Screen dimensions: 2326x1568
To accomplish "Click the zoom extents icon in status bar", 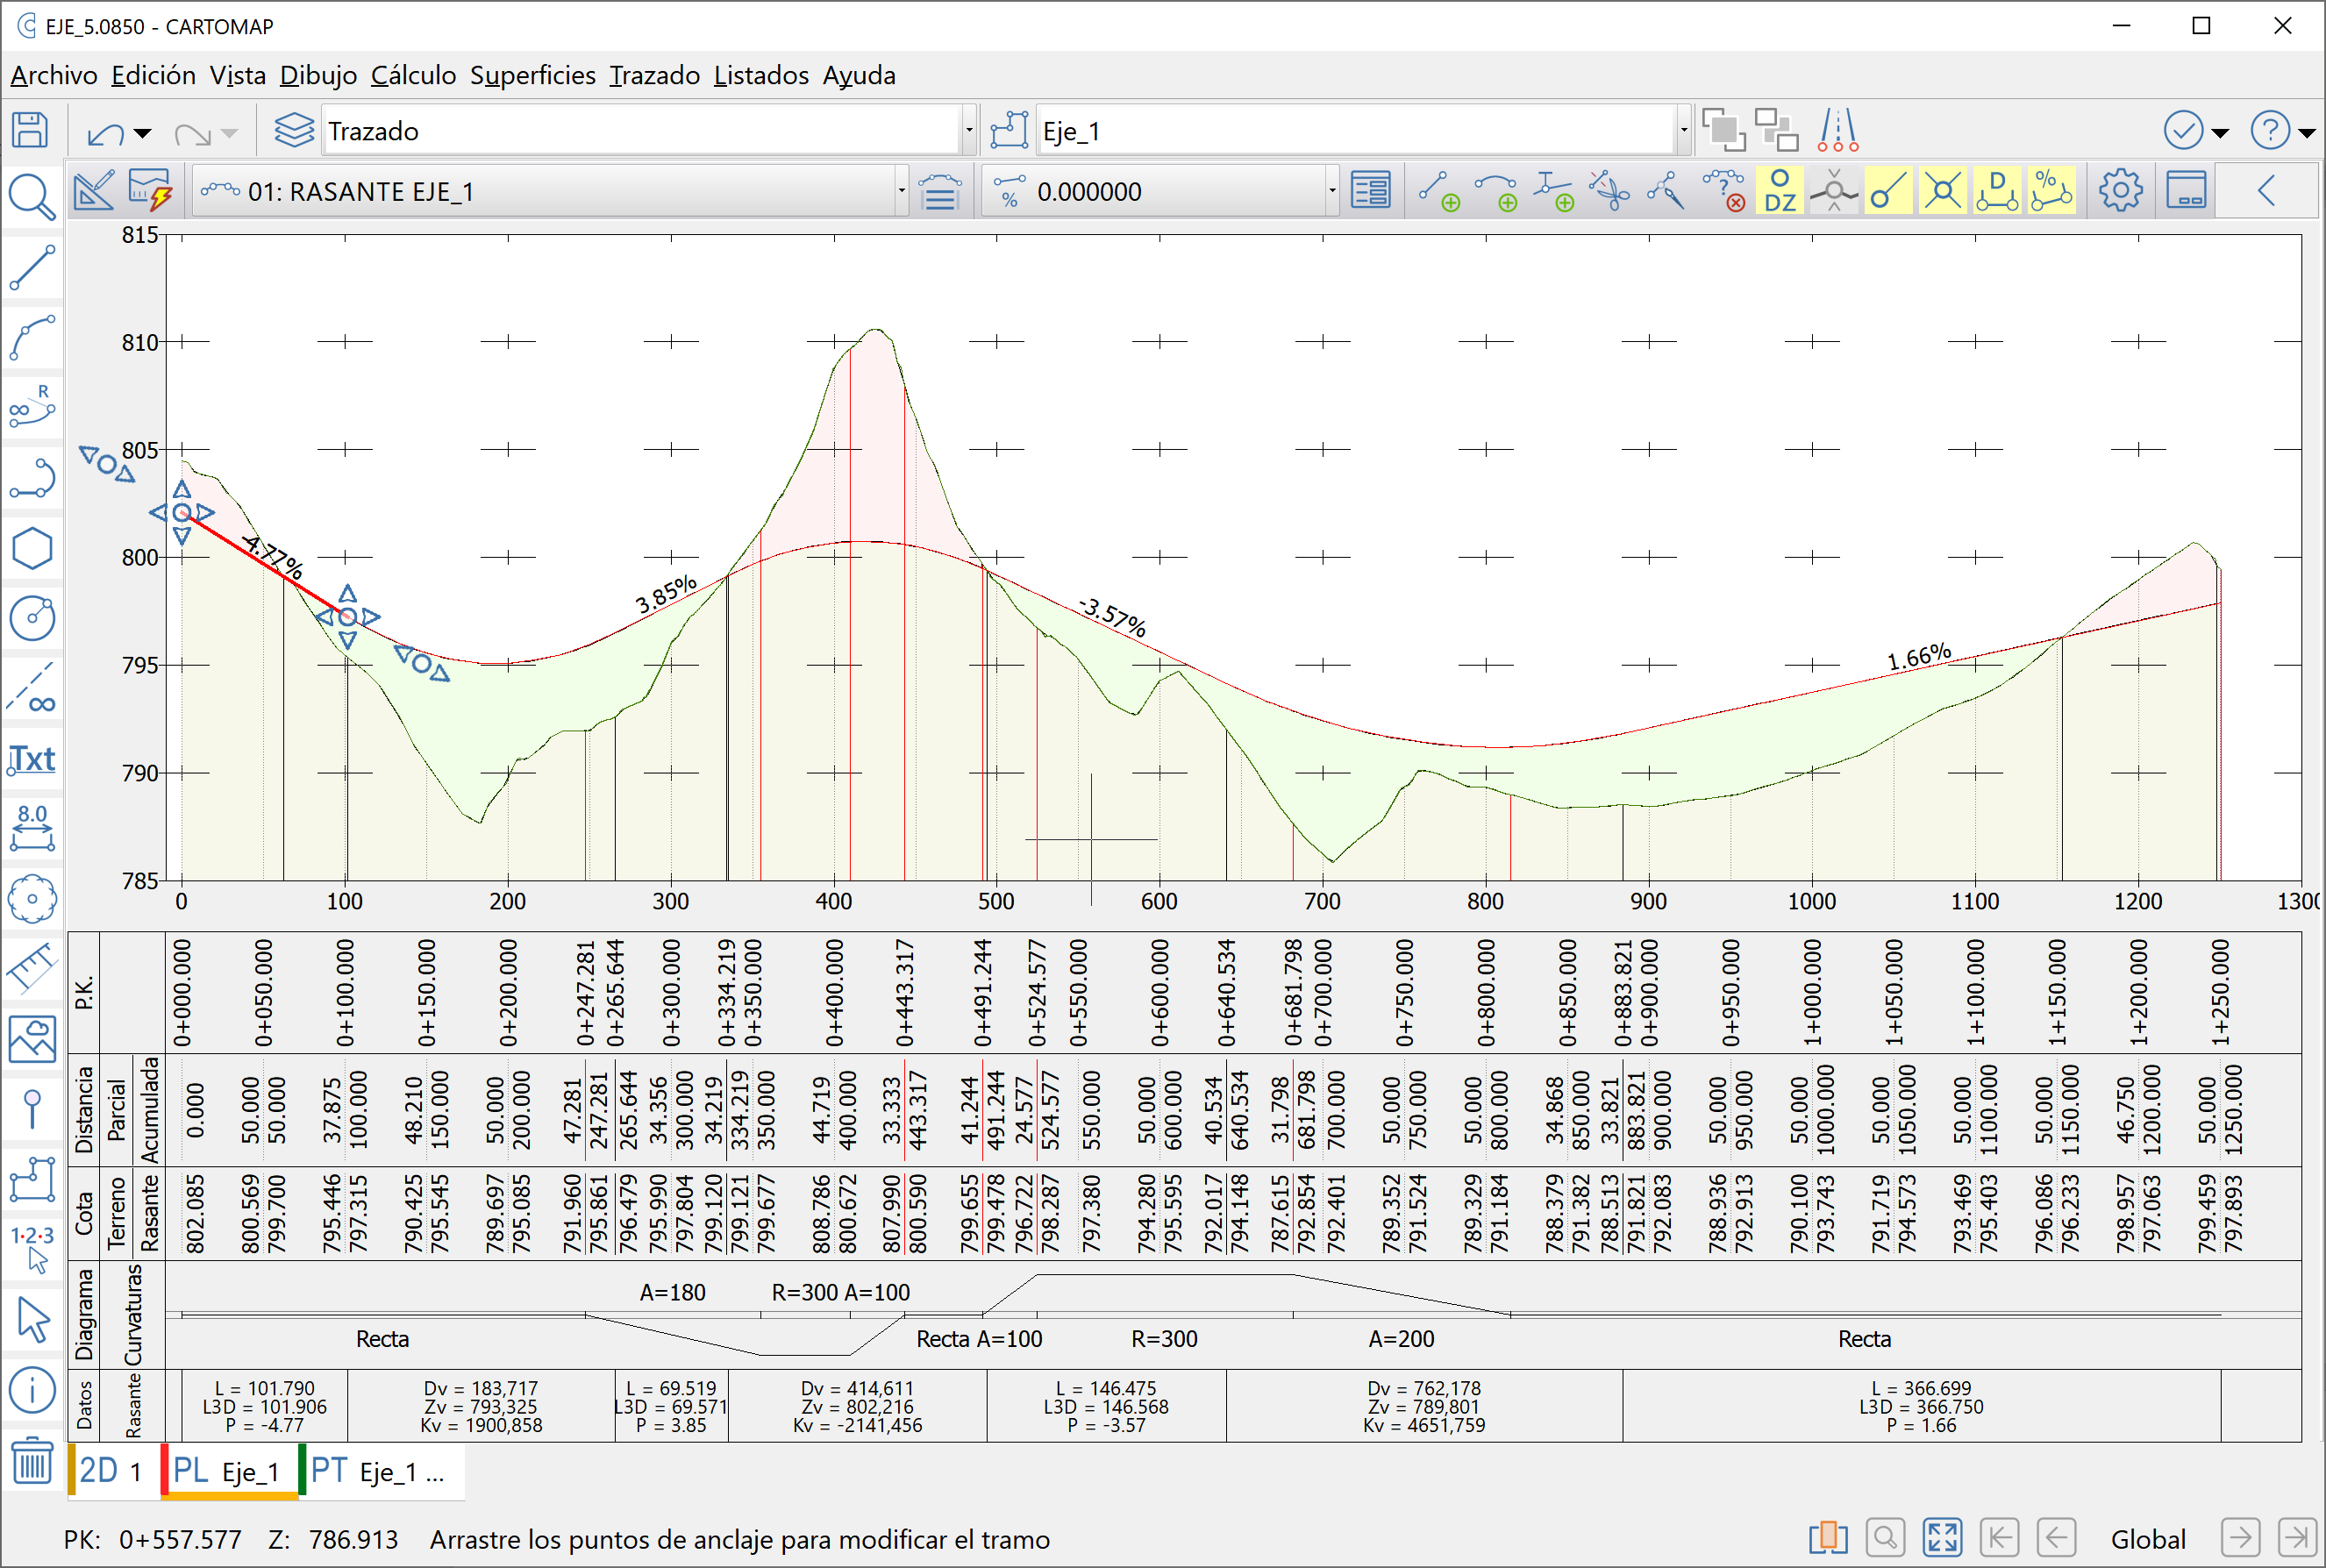I will (x=1941, y=1537).
